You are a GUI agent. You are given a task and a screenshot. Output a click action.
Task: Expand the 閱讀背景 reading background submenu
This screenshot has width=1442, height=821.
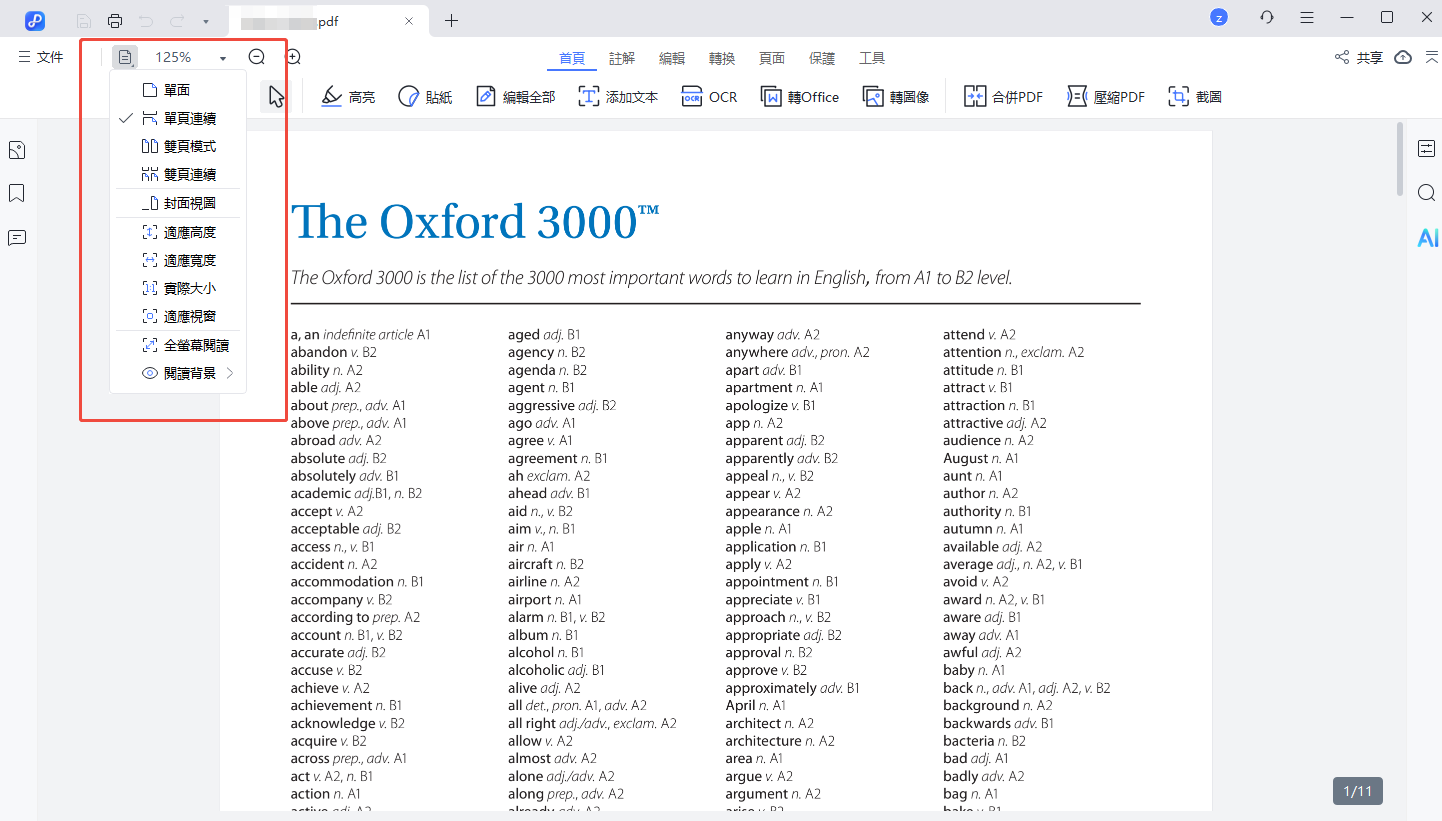tap(178, 373)
